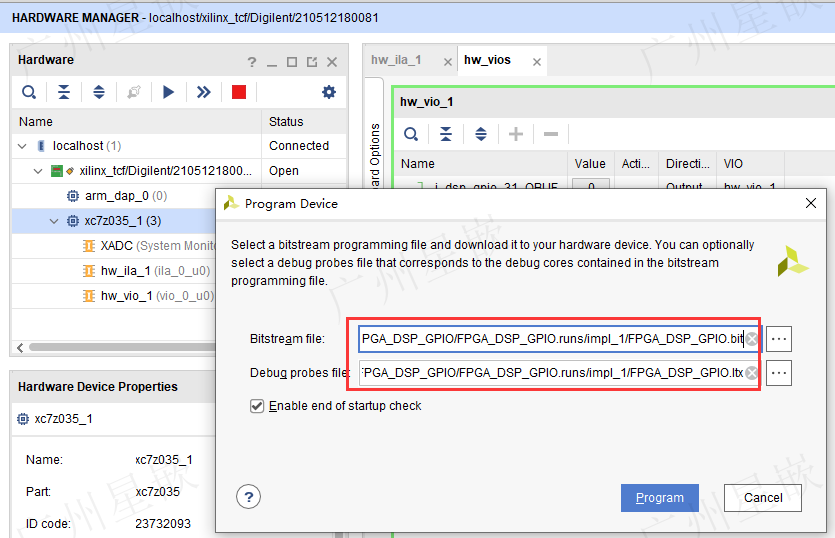
Task: Select arm_dap_0 in hardware tree
Action: [x=126, y=196]
